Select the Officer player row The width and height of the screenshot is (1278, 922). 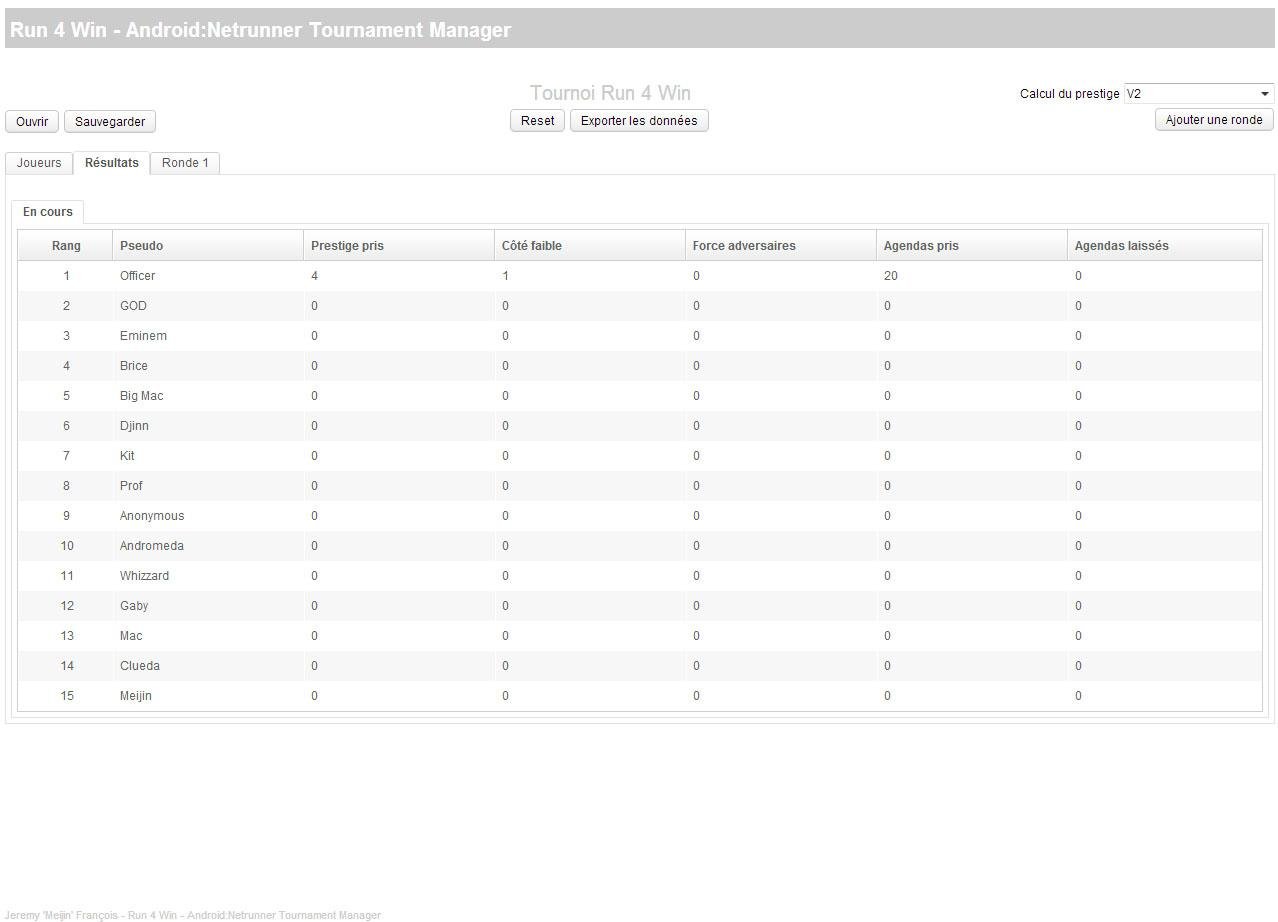137,275
